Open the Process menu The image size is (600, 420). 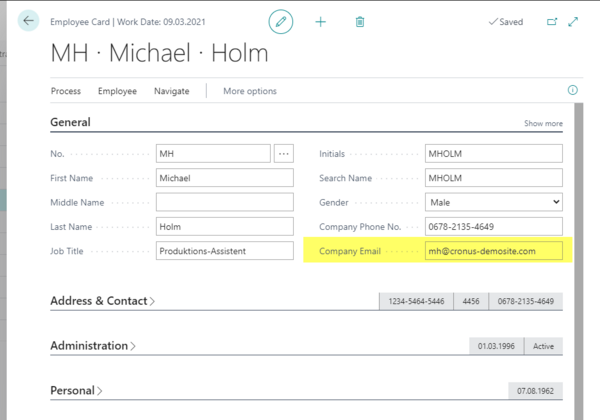tap(66, 91)
